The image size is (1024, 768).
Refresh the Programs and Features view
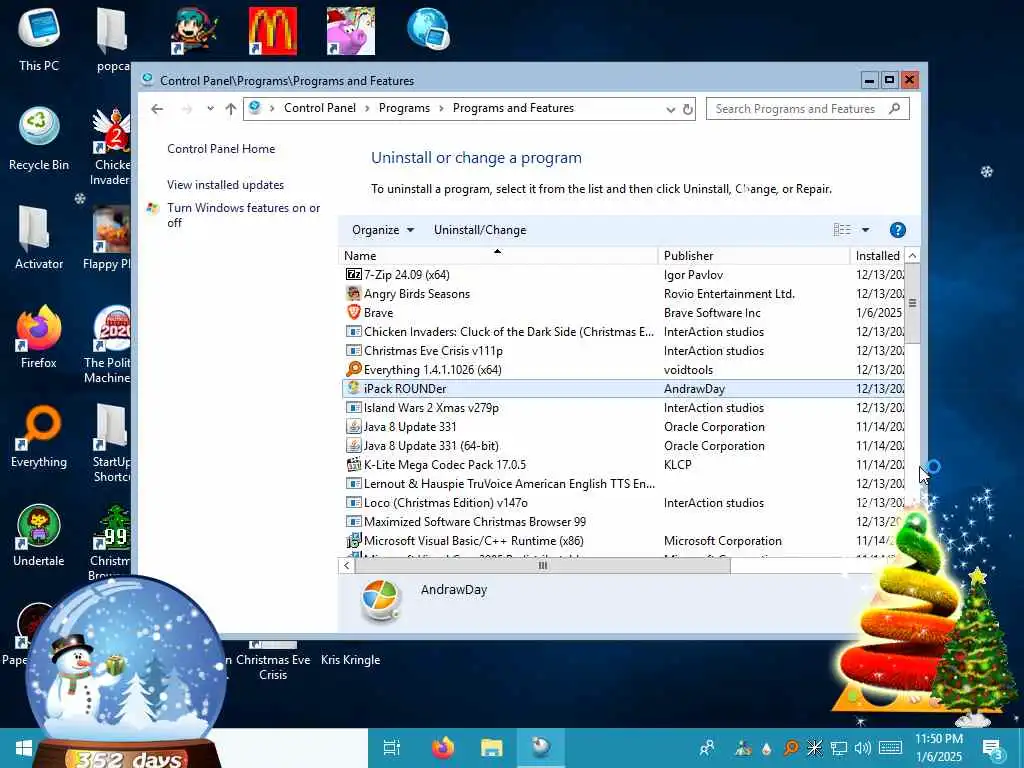688,109
